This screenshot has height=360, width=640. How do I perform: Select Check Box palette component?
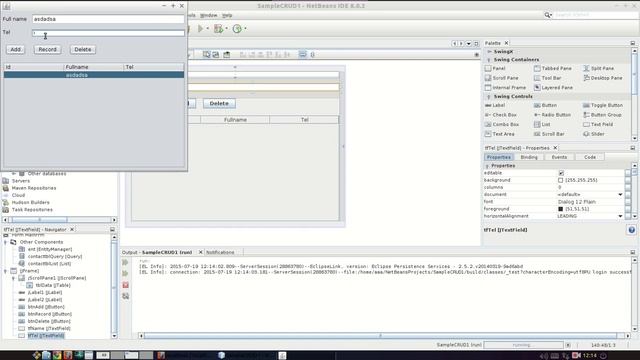click(x=501, y=115)
